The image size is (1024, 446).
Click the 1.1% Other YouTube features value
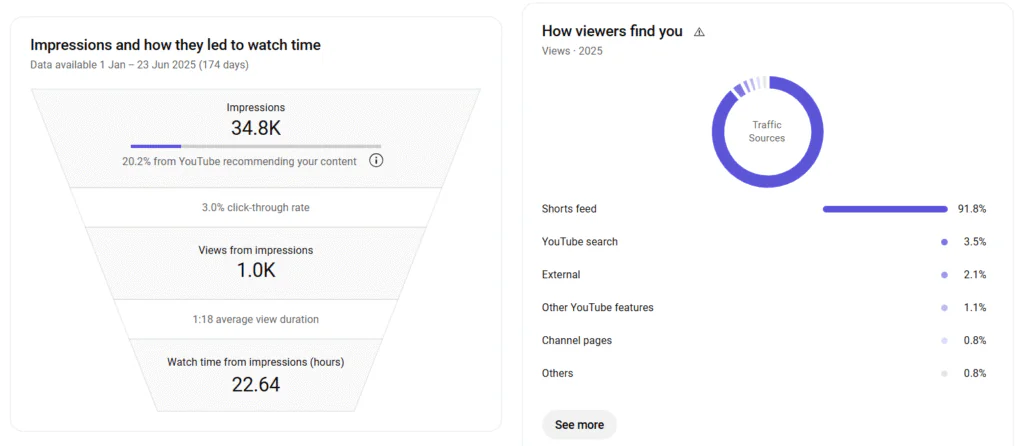(x=974, y=308)
